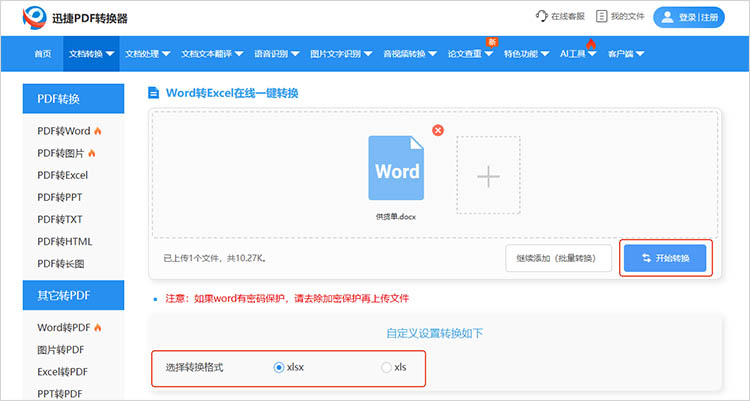Click the flame icon above AI工具
The height and width of the screenshot is (401, 750).
[591, 44]
